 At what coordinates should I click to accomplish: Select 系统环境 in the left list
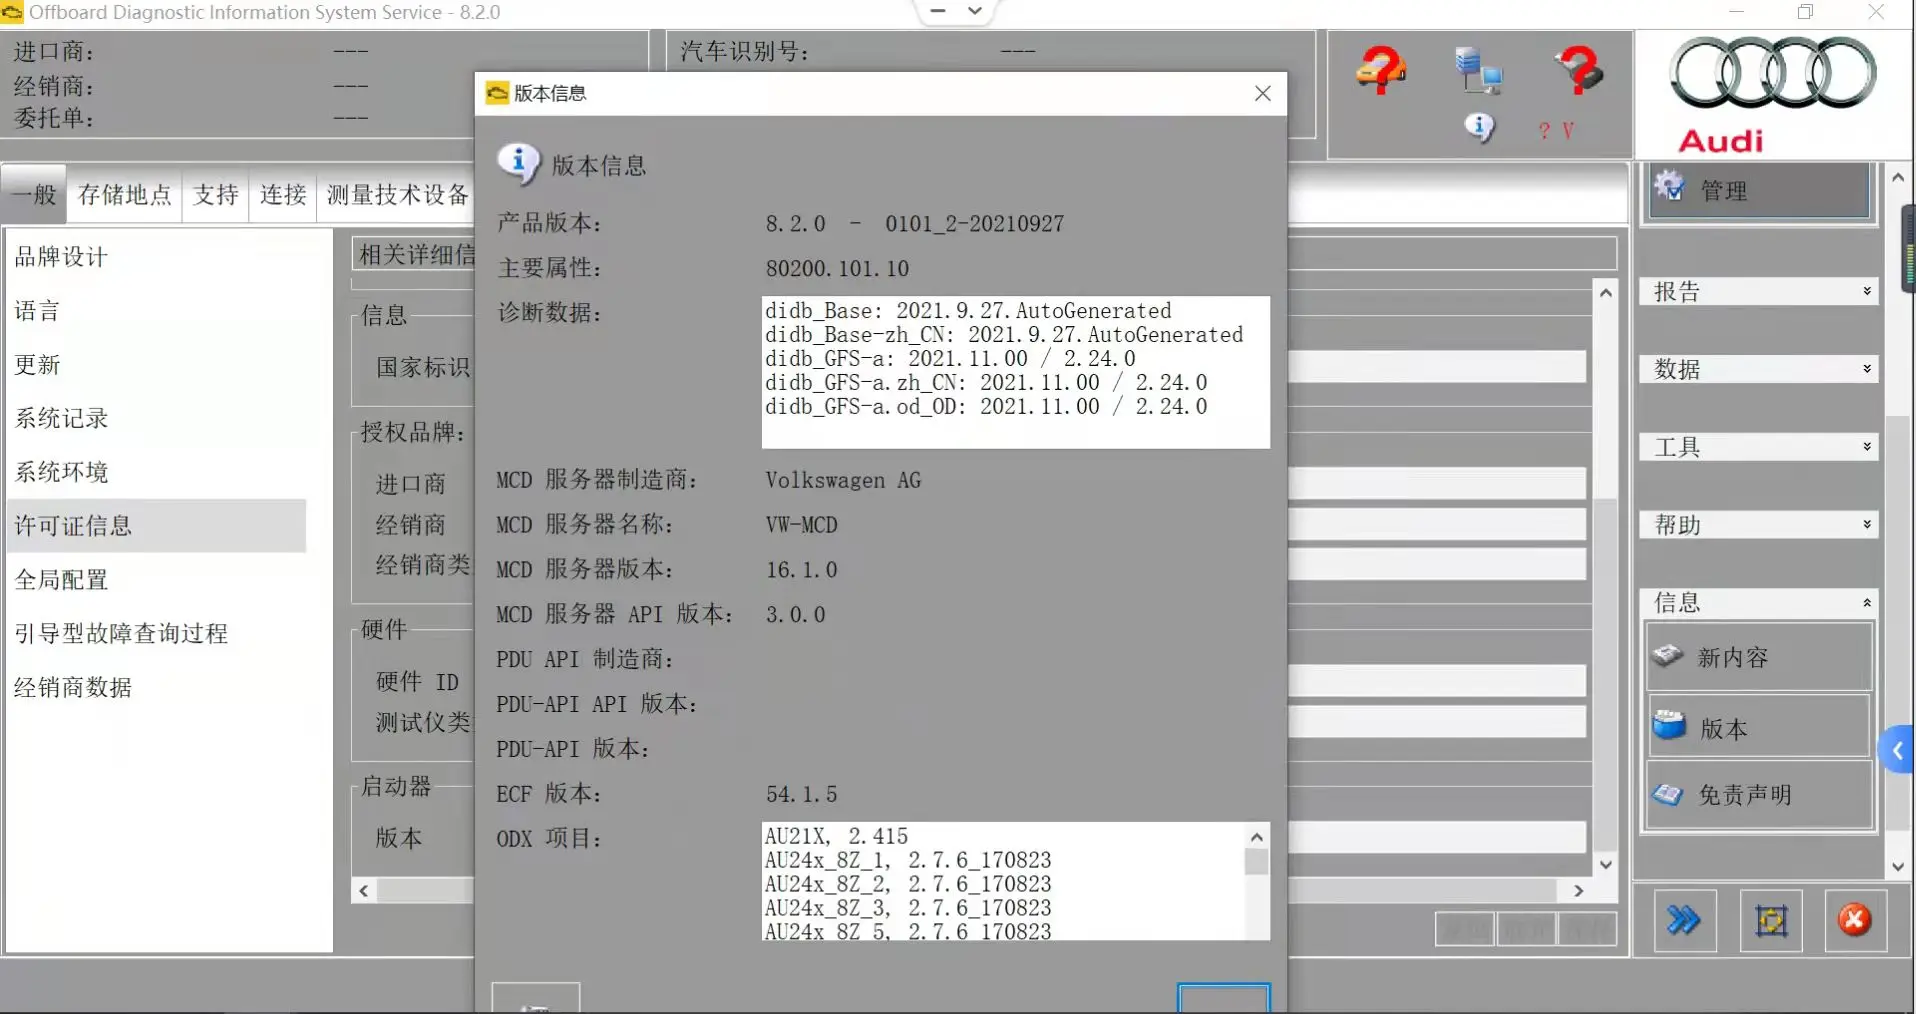click(x=156, y=472)
